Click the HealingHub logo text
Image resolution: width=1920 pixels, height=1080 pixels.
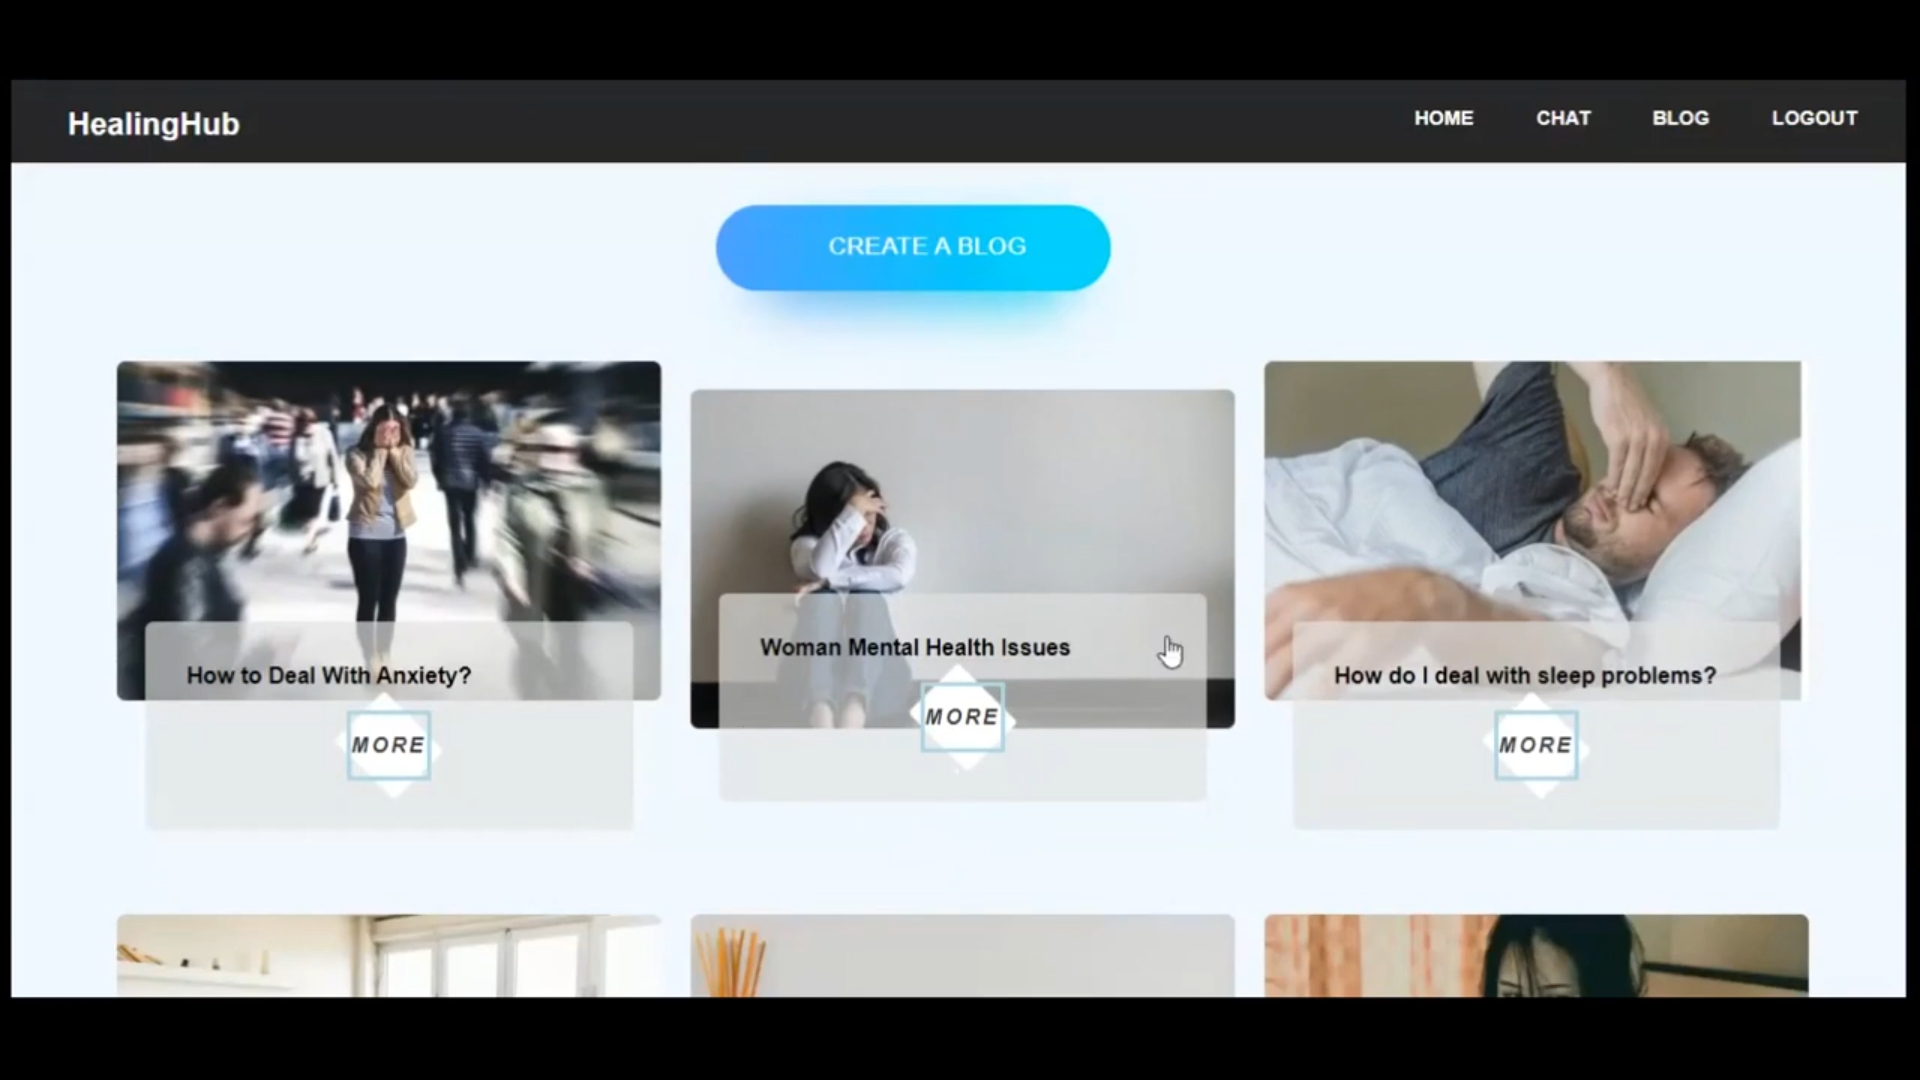(153, 124)
